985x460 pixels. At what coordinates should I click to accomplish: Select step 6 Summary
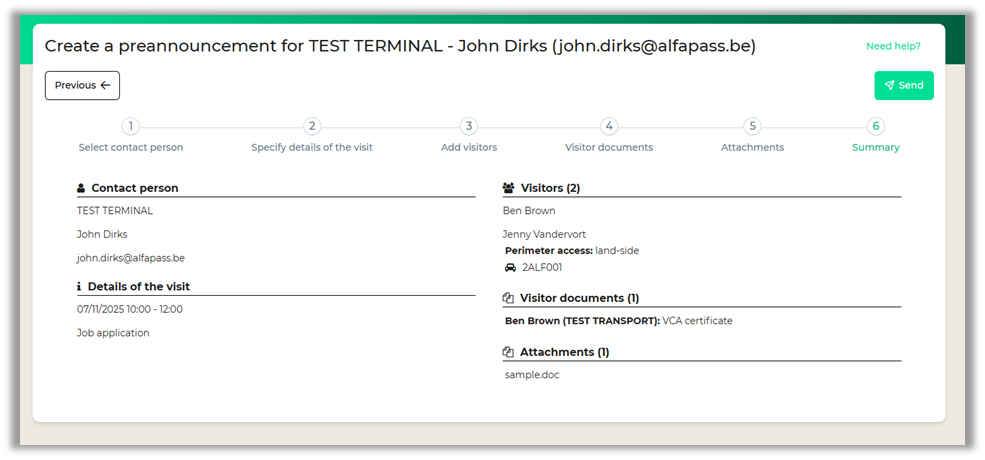pyautogui.click(x=876, y=127)
